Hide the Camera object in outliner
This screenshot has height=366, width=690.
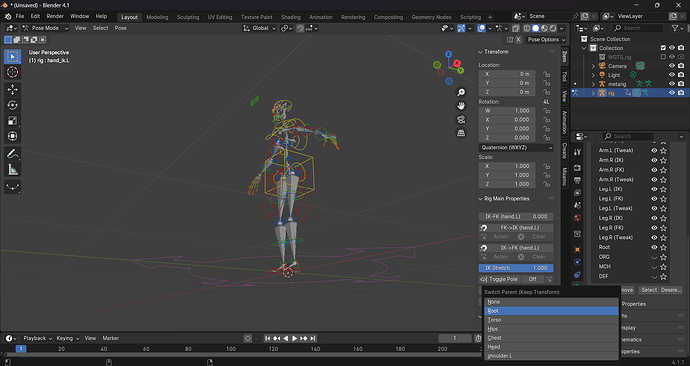(x=672, y=66)
